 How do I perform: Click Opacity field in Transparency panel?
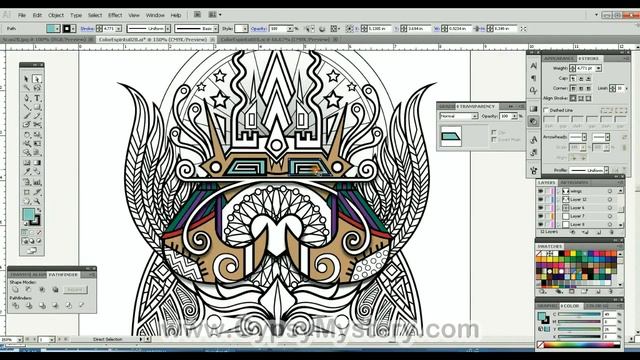coord(505,116)
